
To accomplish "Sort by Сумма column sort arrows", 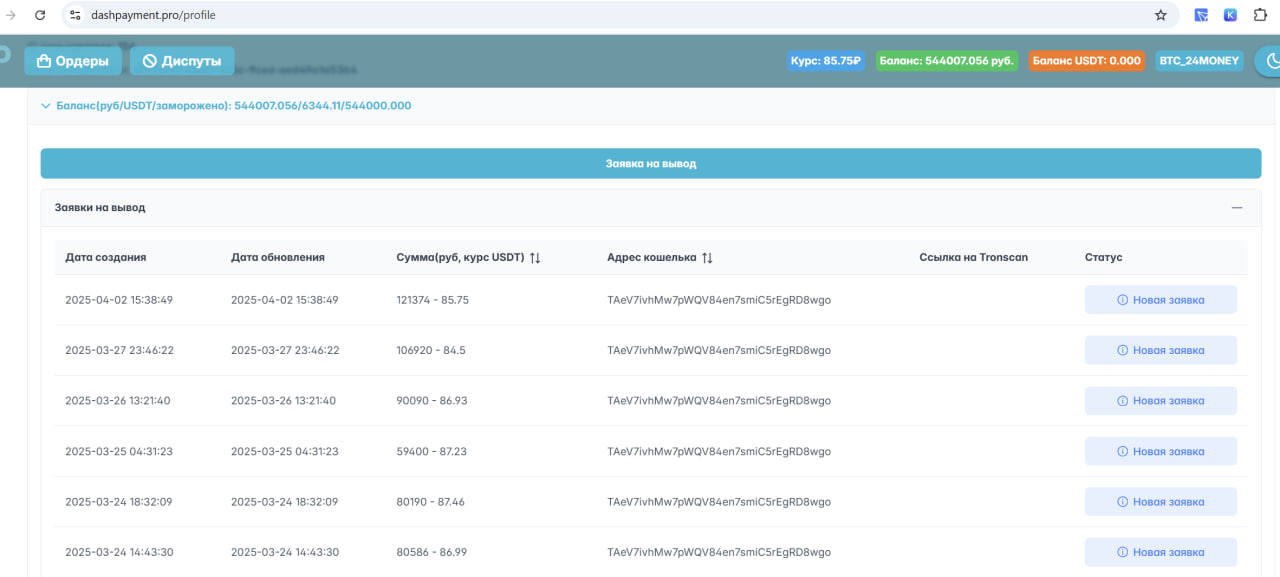I will (x=535, y=258).
